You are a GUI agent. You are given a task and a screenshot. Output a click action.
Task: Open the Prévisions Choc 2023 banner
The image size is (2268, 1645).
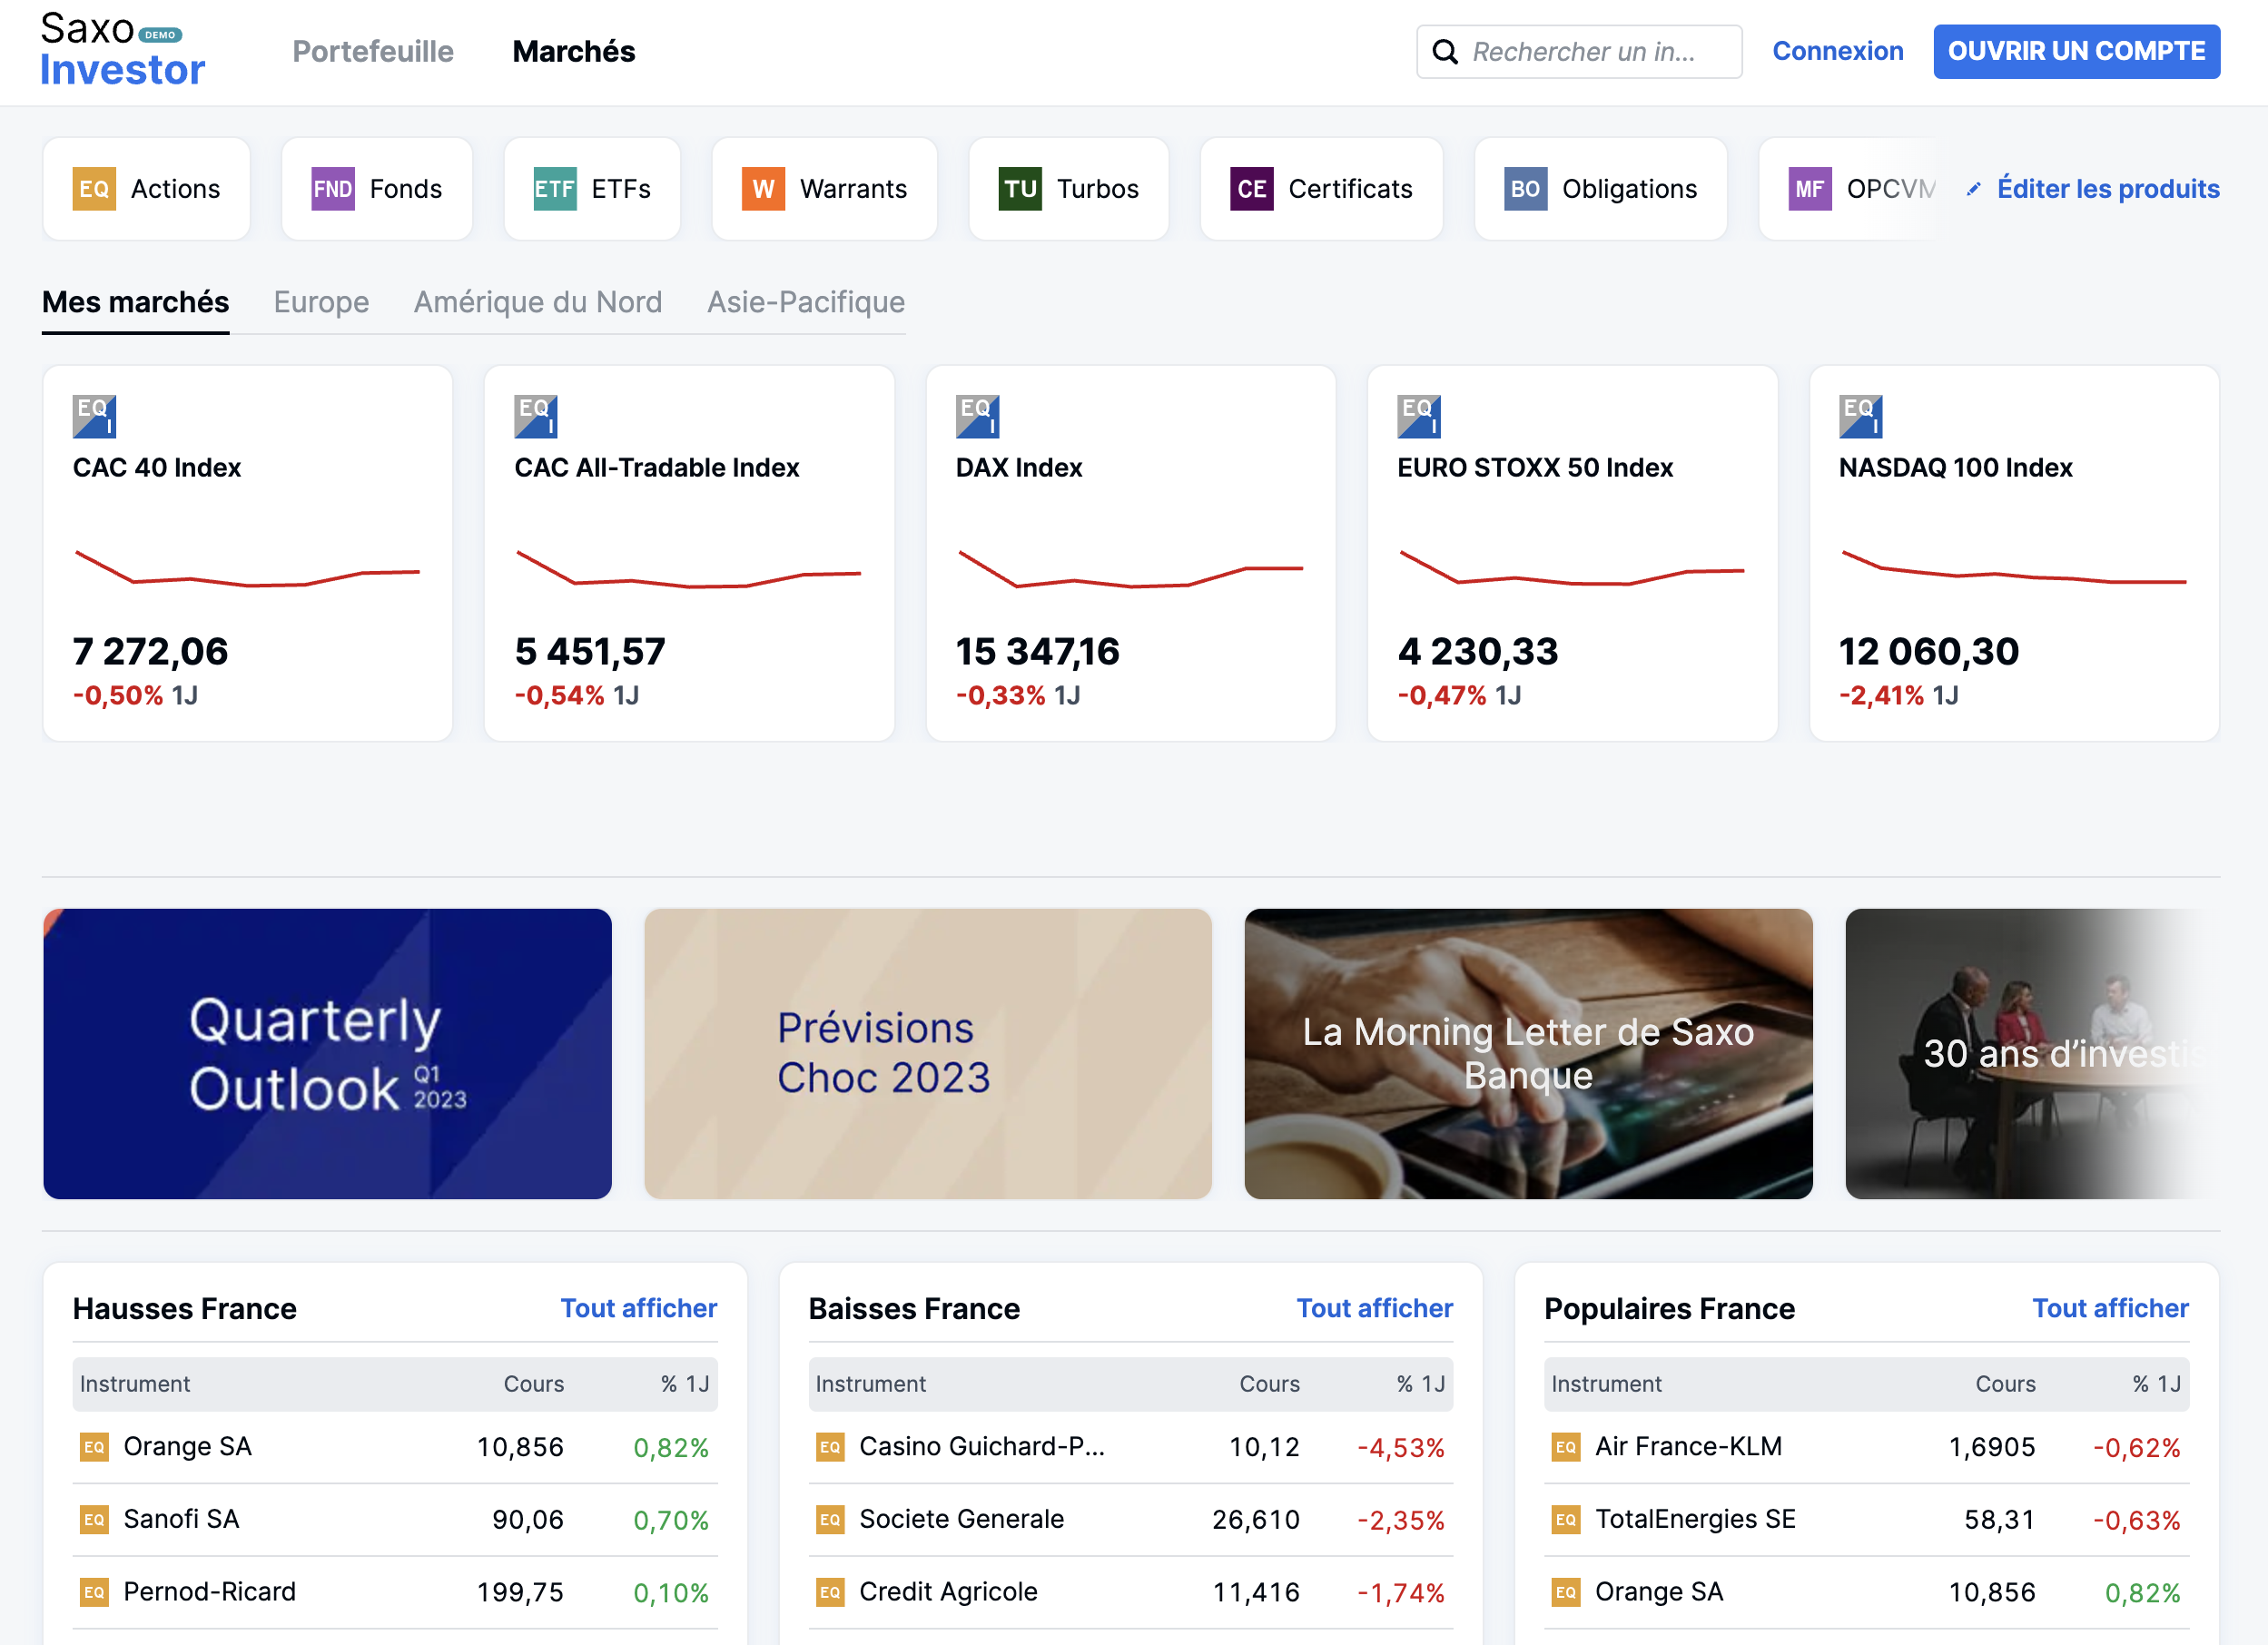pos(928,1054)
